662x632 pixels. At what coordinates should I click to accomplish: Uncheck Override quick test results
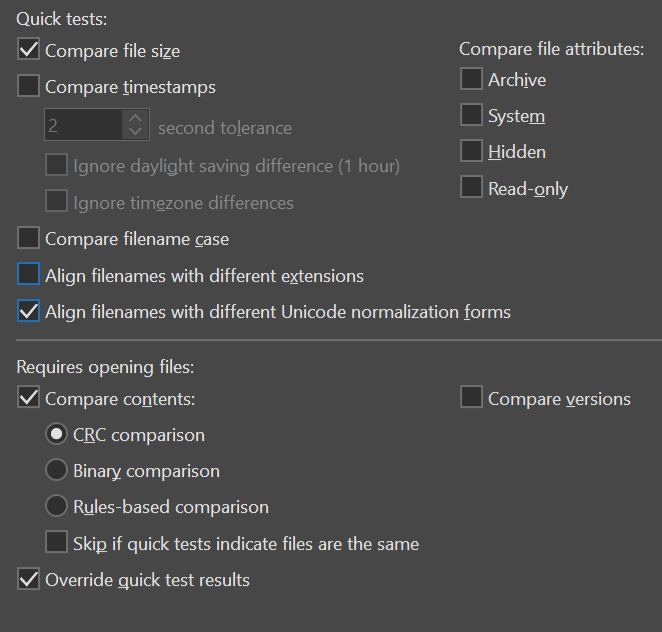[x=29, y=579]
